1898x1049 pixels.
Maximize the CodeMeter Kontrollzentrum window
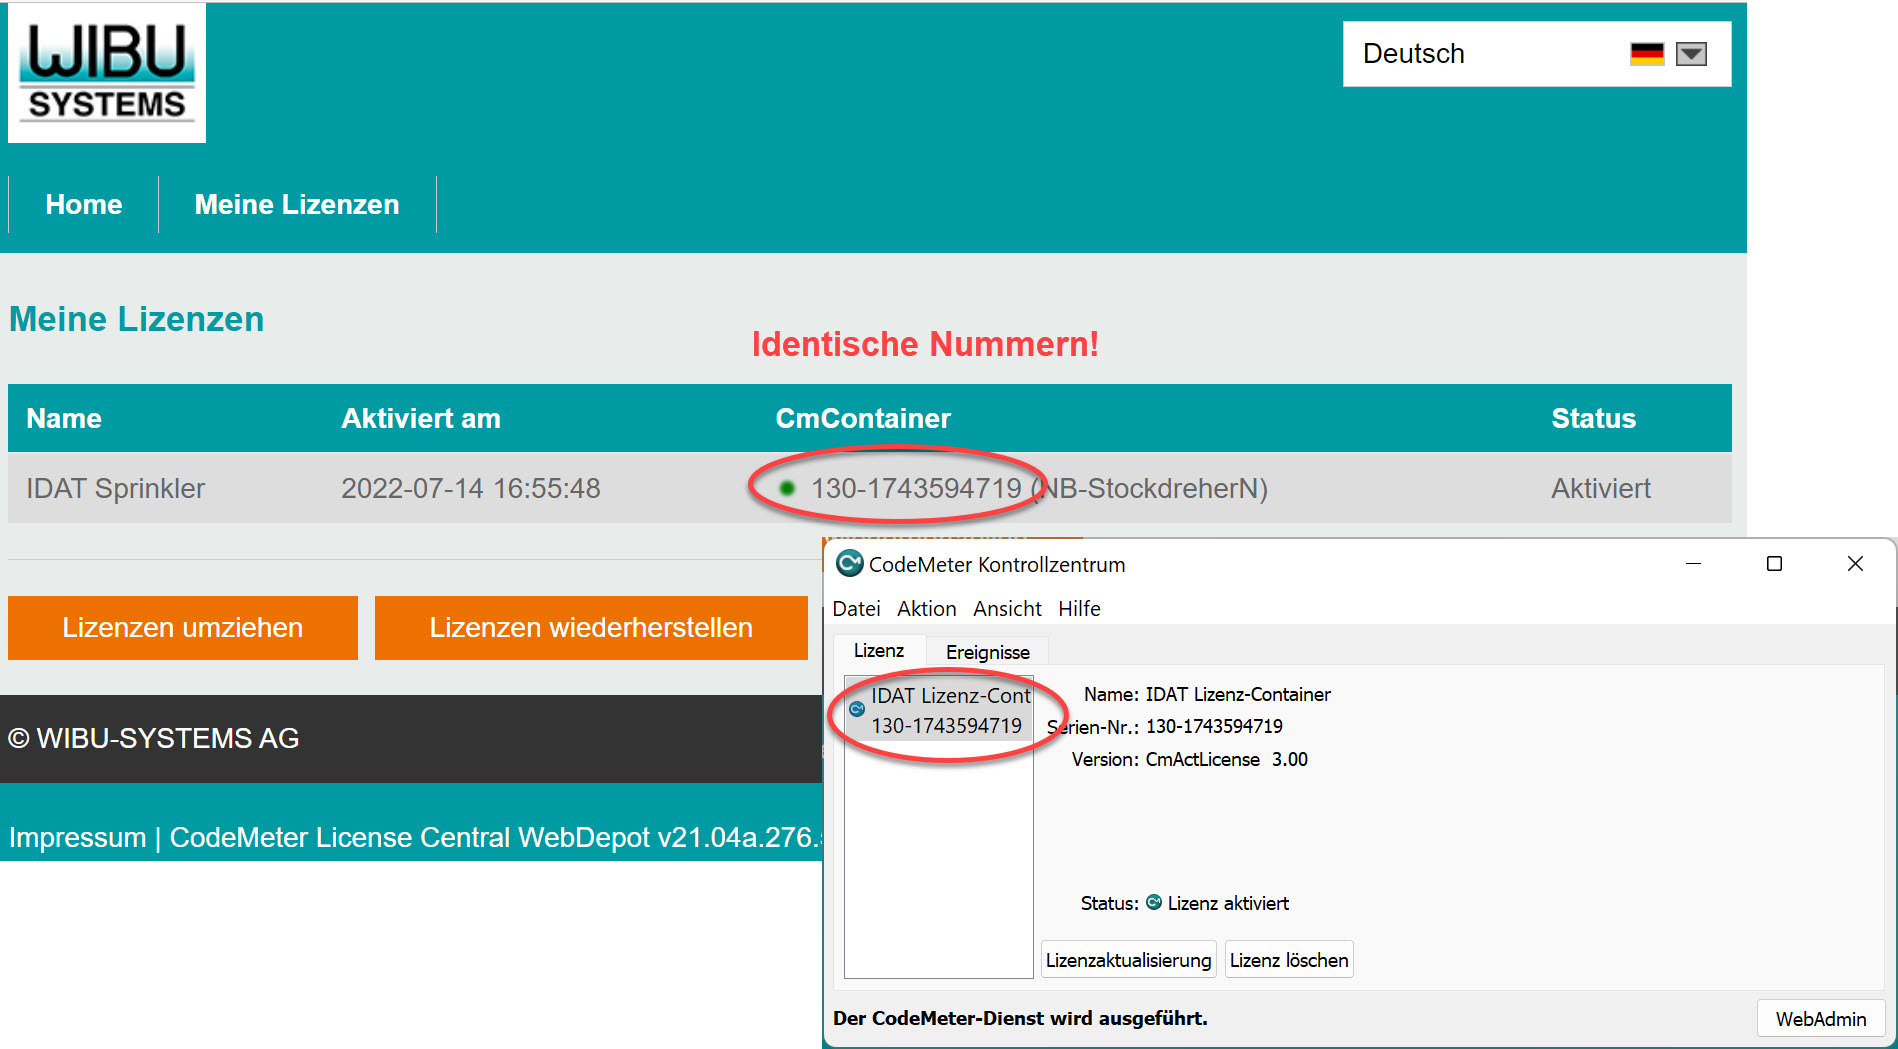click(1774, 564)
